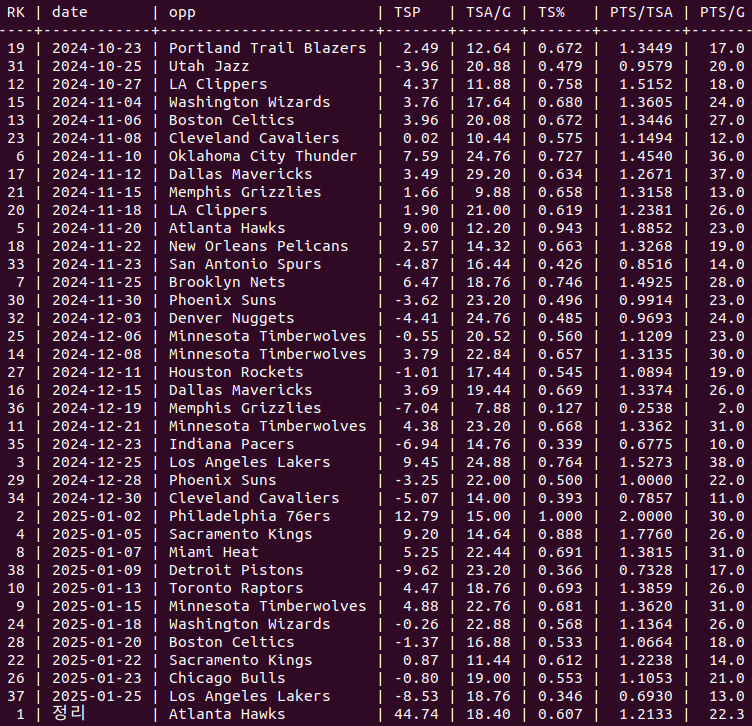Click date 2025-01-25
The height and width of the screenshot is (726, 752).
(x=97, y=696)
